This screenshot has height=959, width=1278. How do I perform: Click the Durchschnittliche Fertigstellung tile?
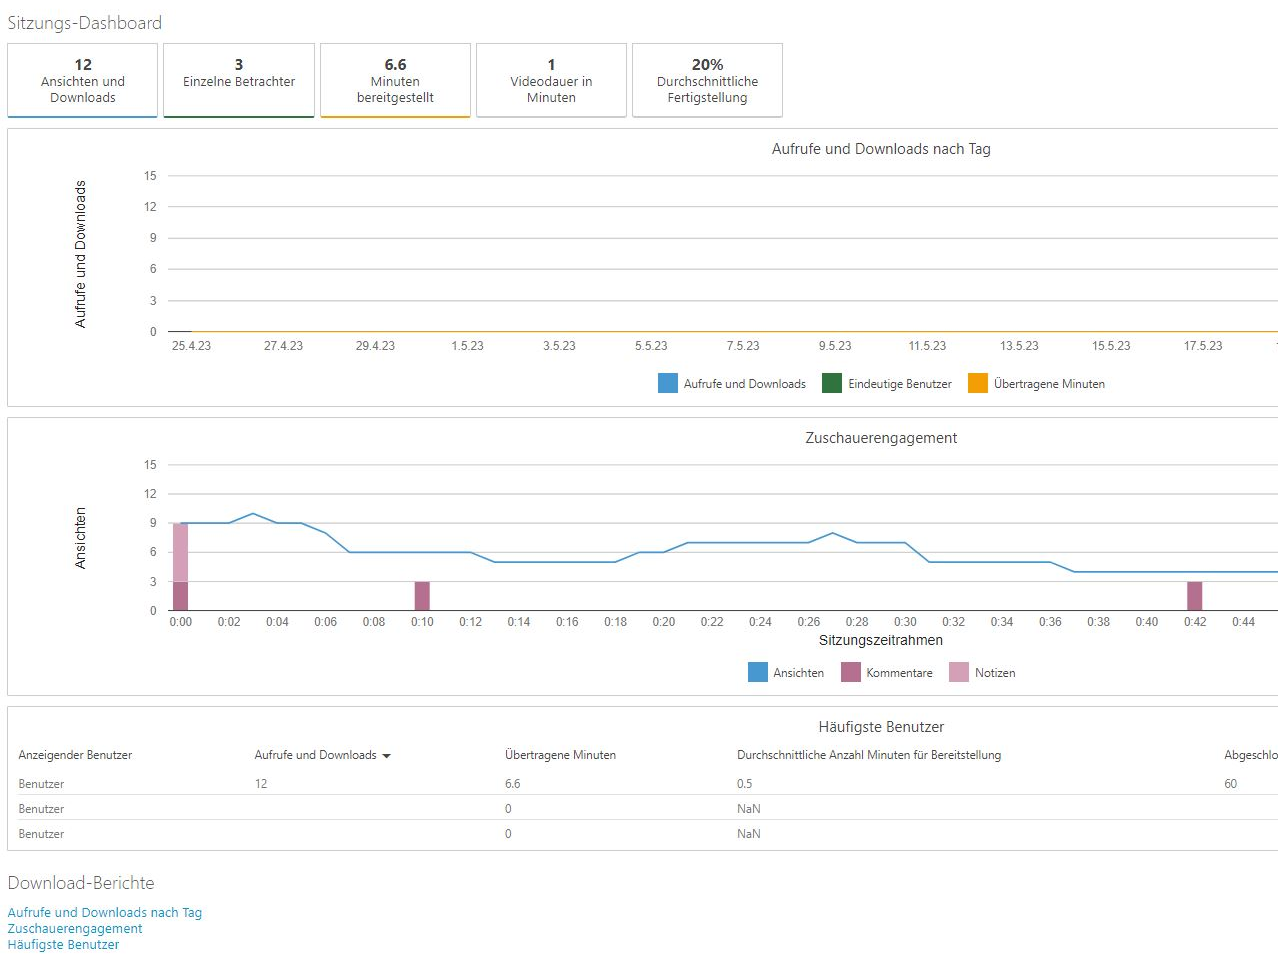[707, 81]
